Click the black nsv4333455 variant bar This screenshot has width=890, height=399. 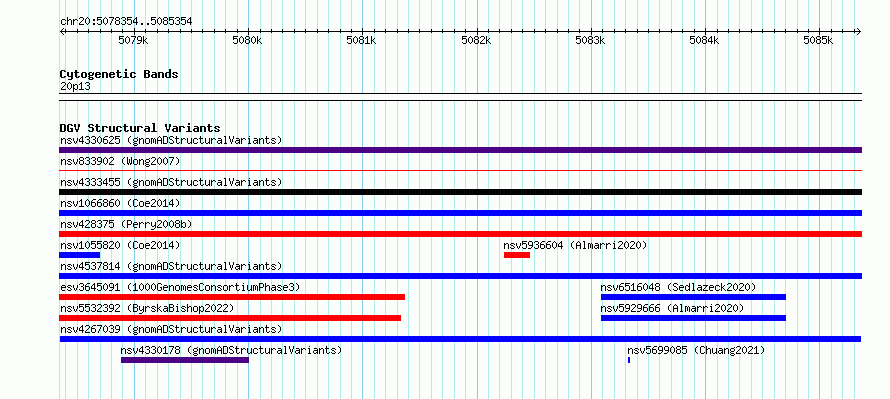pyautogui.click(x=460, y=192)
